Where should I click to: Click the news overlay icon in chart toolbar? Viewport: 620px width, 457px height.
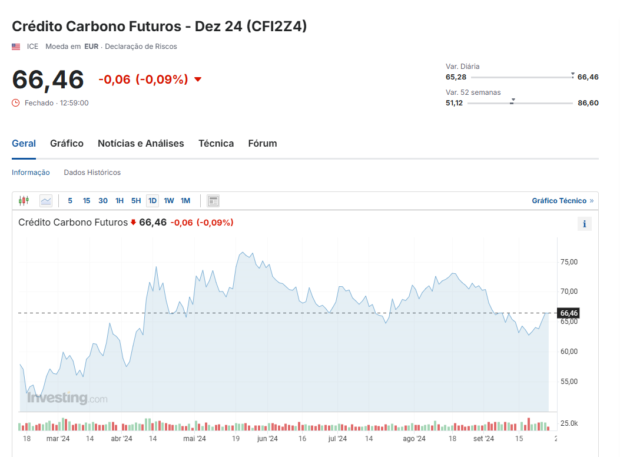[x=214, y=201]
